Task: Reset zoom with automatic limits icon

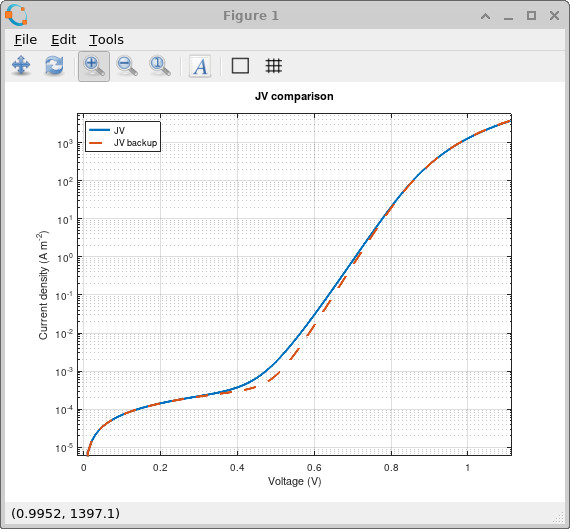Action: click(x=160, y=66)
